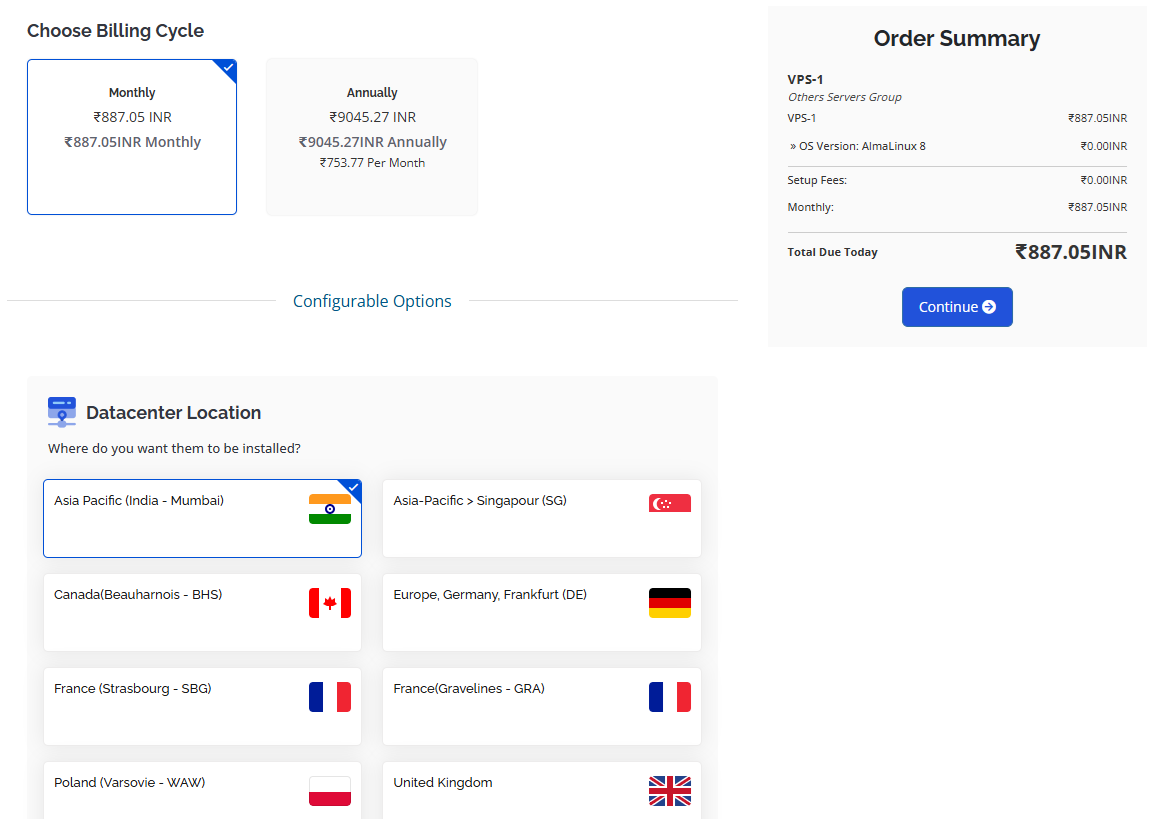The height and width of the screenshot is (819, 1155).
Task: Click the Gravelines France flag icon
Action: [x=669, y=697]
